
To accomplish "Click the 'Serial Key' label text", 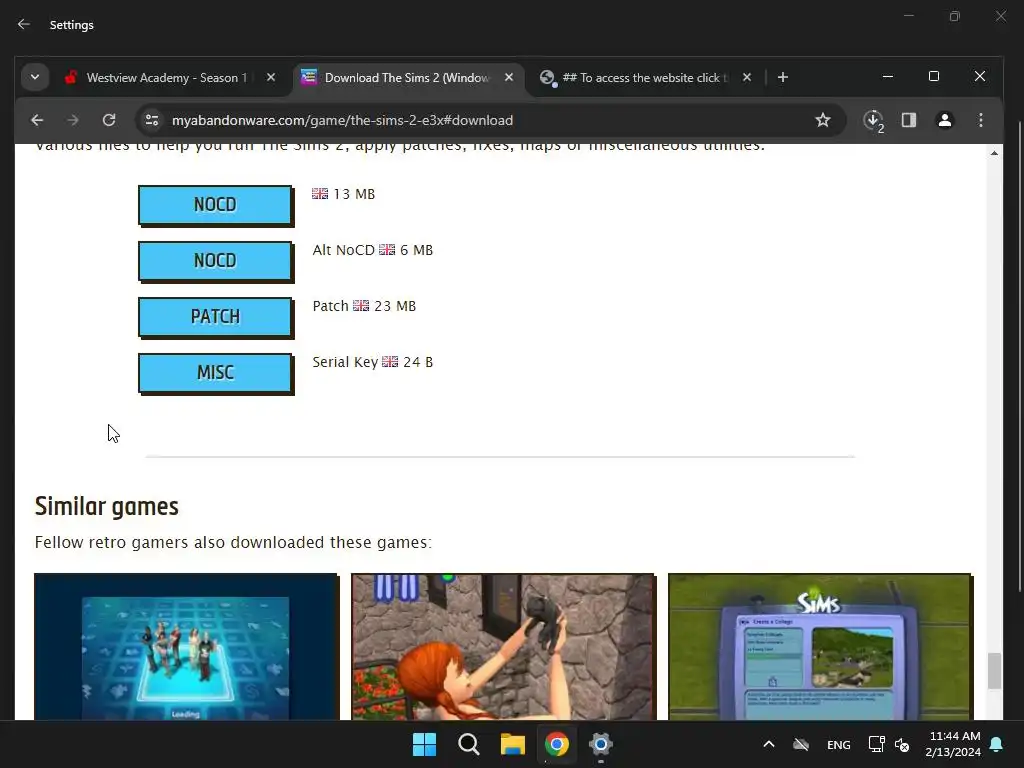I will (x=345, y=362).
